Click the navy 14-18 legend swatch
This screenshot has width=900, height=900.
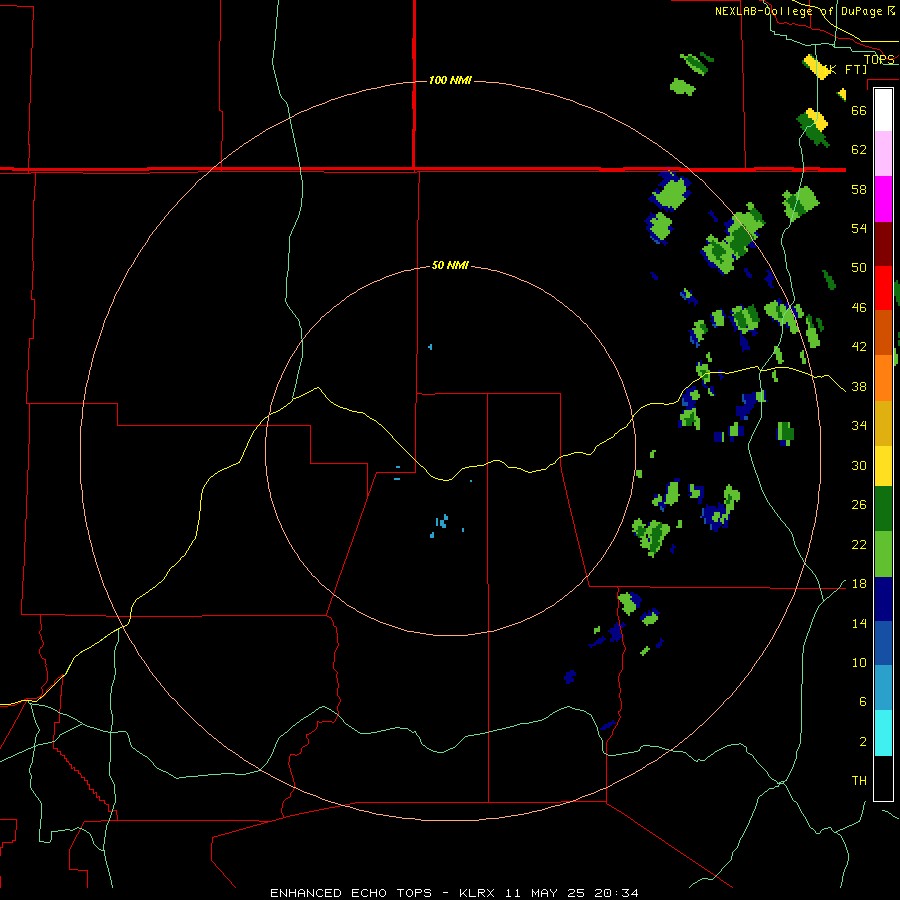coord(883,599)
